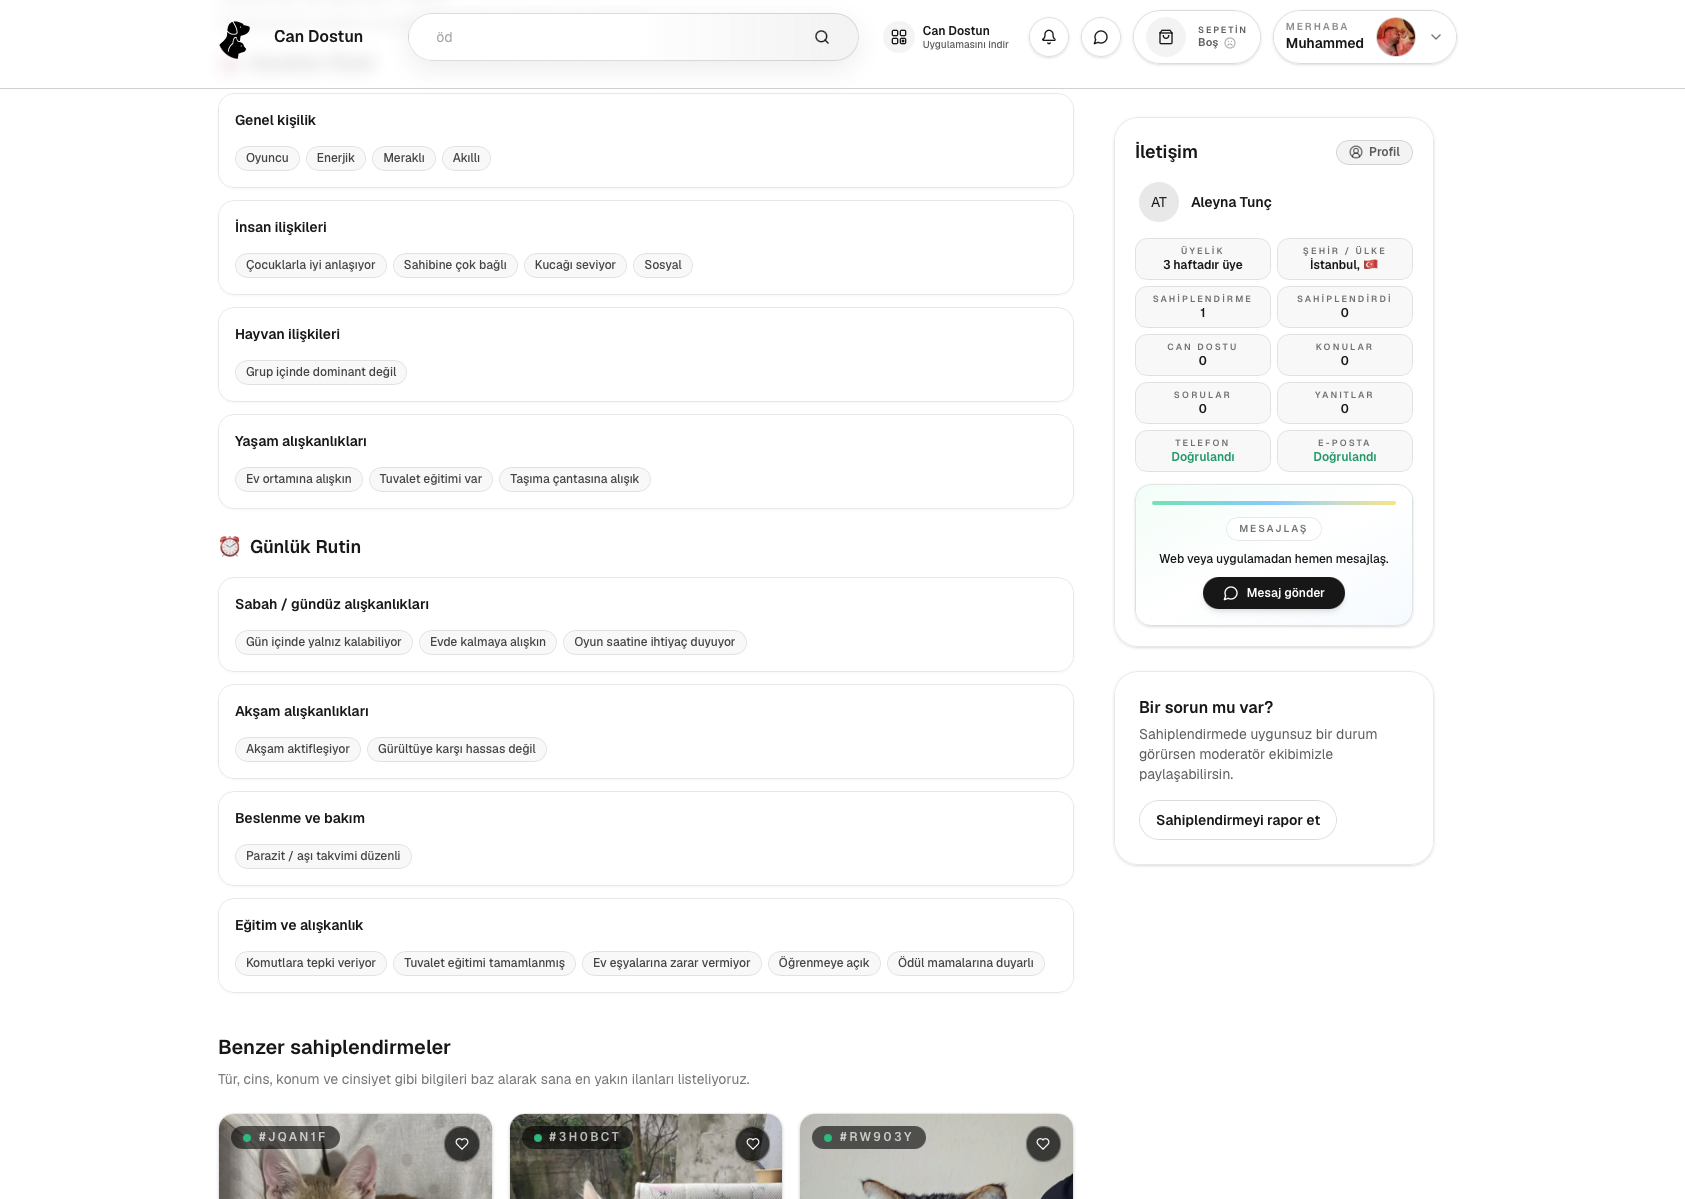Click the AT avatar of Aleyna Tunç
Image resolution: width=1685 pixels, height=1199 pixels.
pos(1159,202)
